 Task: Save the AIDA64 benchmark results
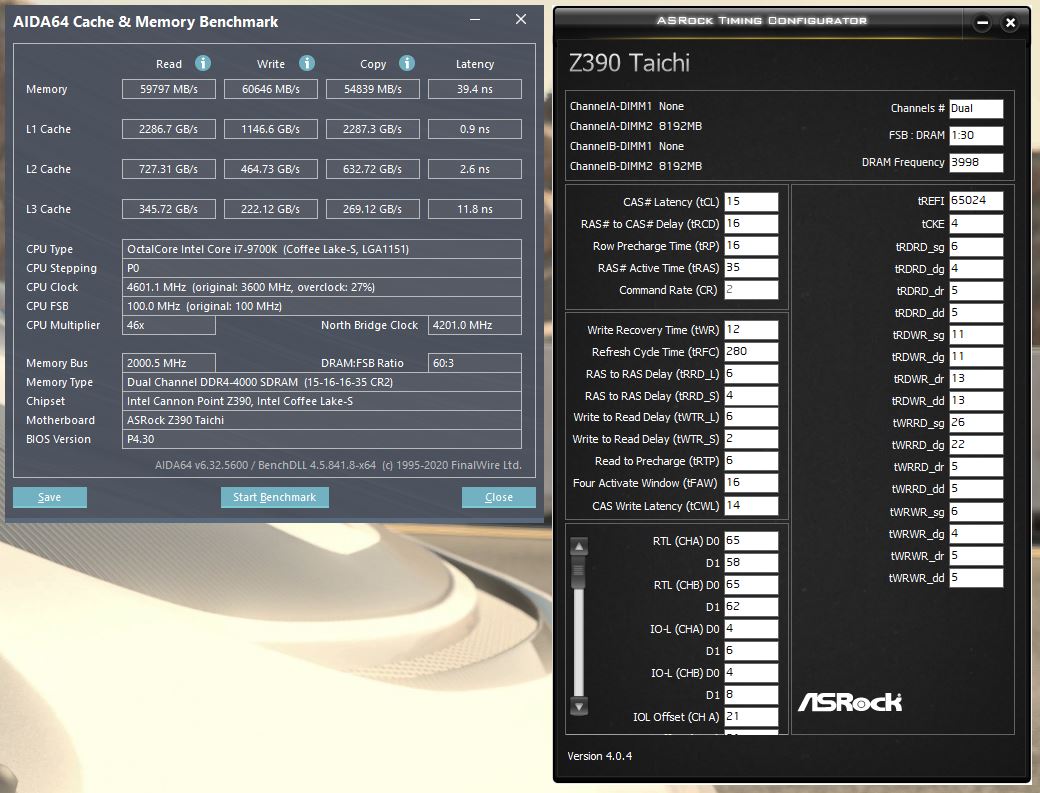[x=50, y=497]
